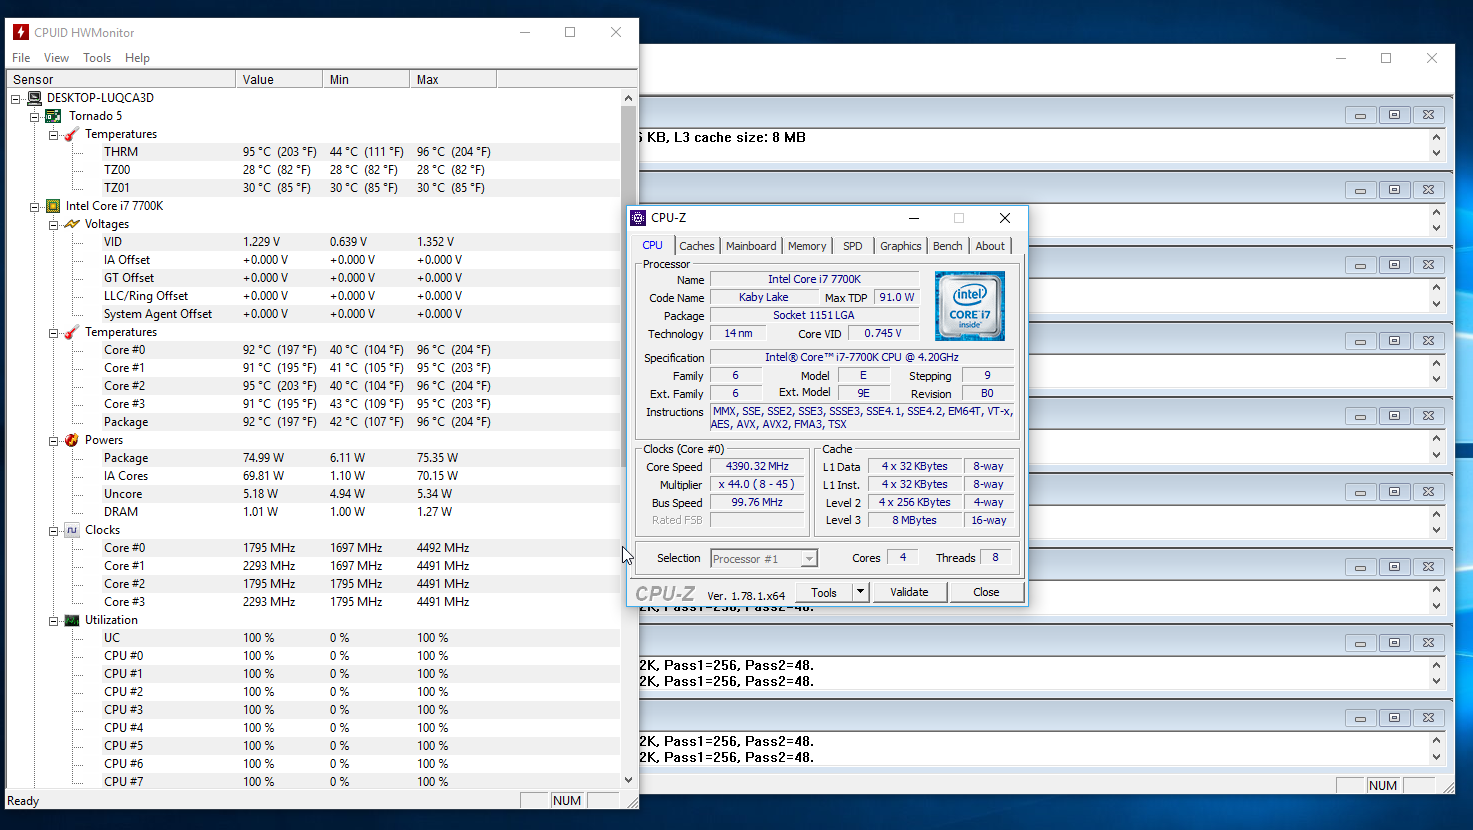Screen dimensions: 1473x830
Task: Select the DRAM power row
Action: [x=313, y=512]
